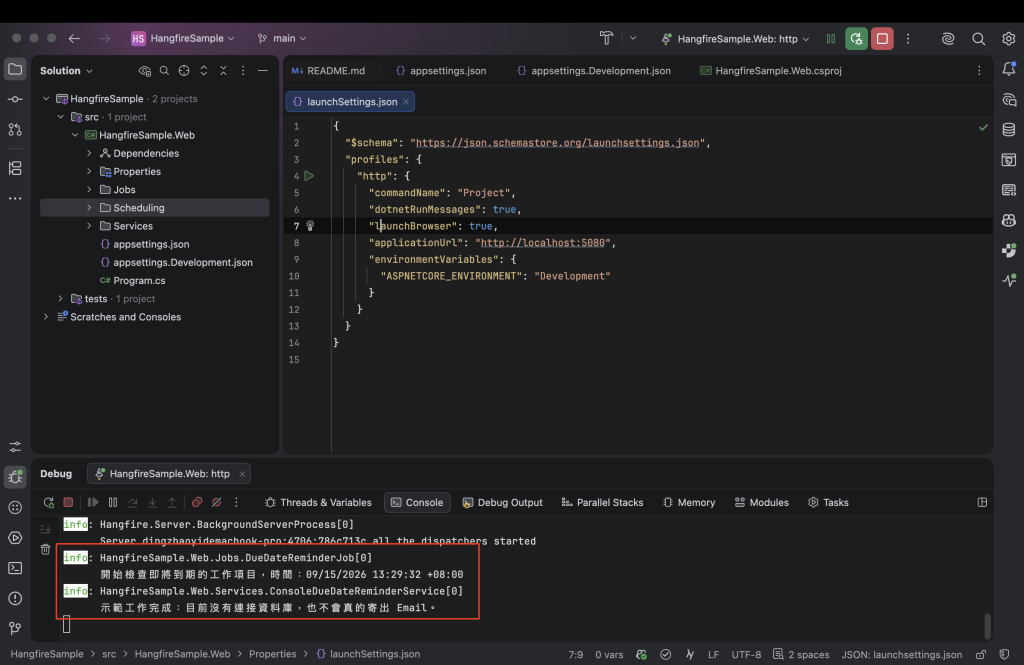Toggle mute breakpoints icon
The image size is (1024, 665).
pos(217,502)
